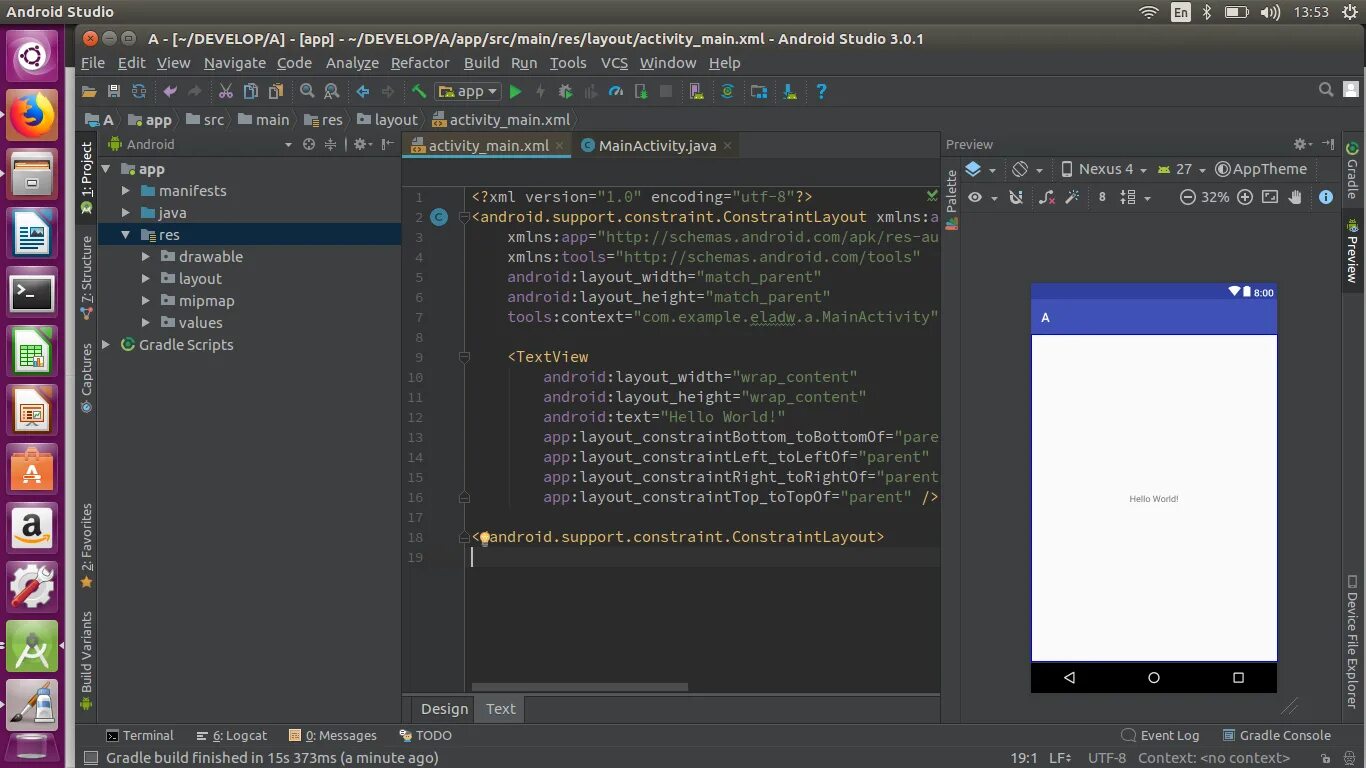Open the Logcat tool window
The height and width of the screenshot is (768, 1366).
[x=234, y=735]
